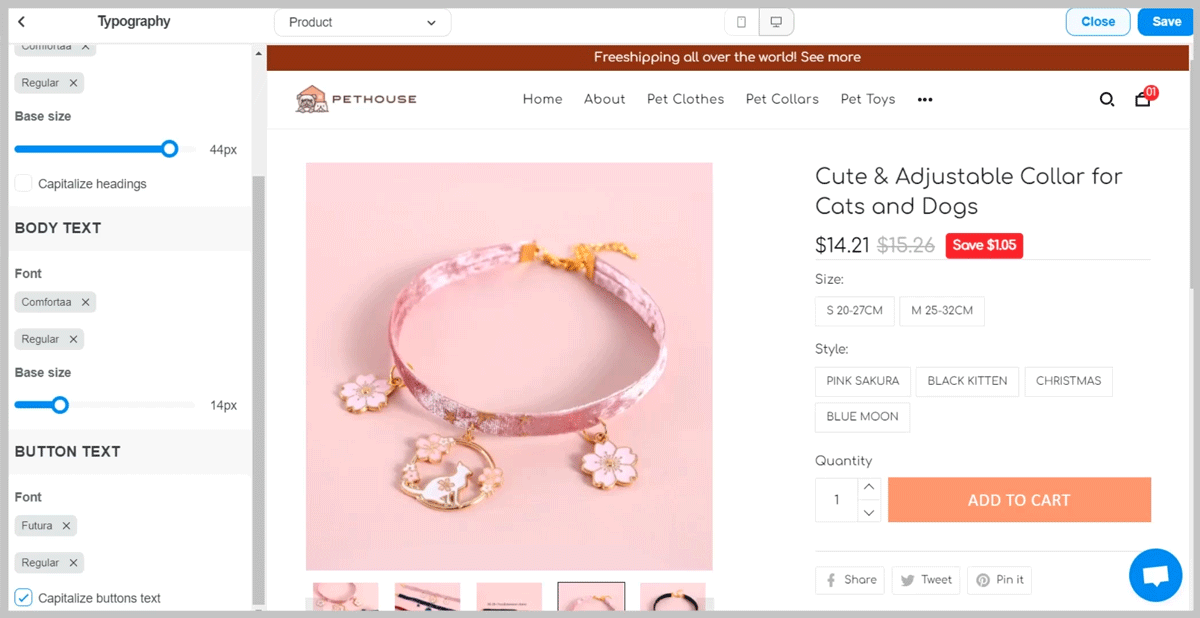The width and height of the screenshot is (1200, 618).
Task: Increase quantity with the up arrow
Action: coord(869,487)
